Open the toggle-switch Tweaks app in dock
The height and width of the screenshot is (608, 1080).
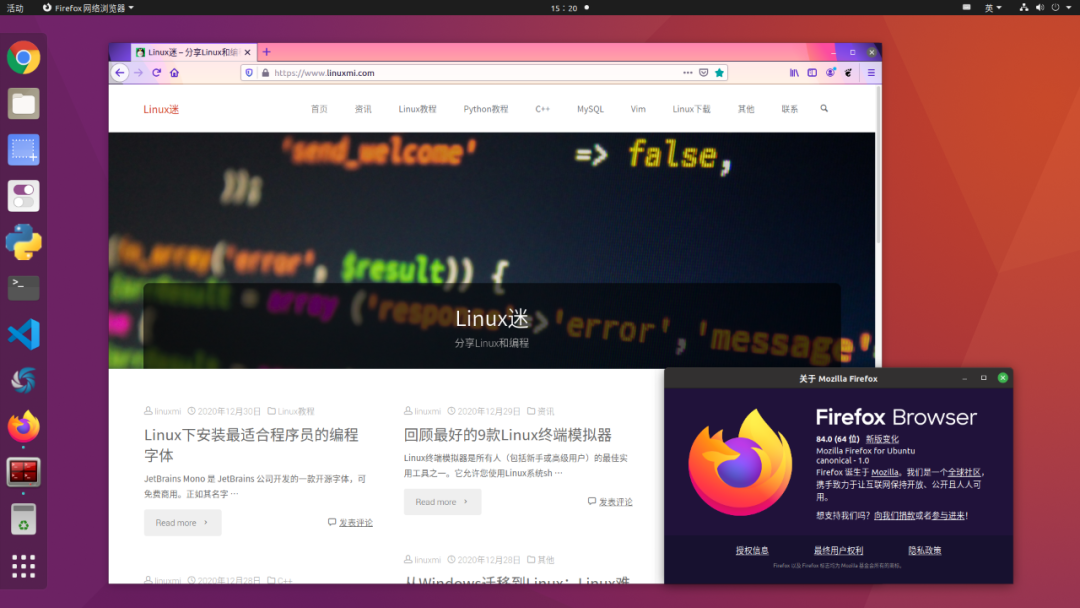(x=23, y=196)
